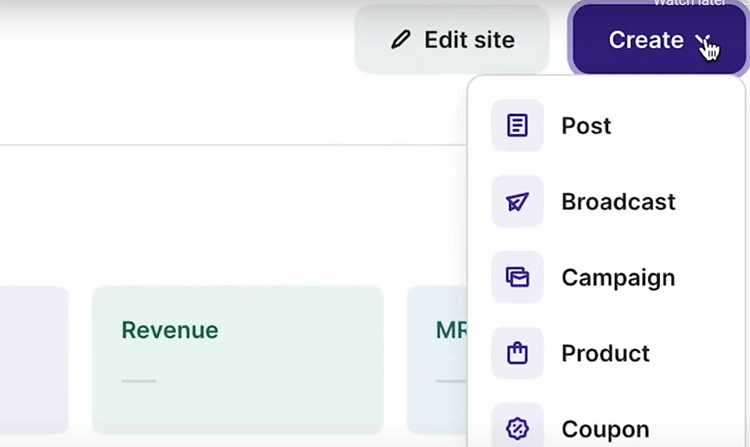The image size is (750, 447).
Task: Click the Campaign stacked windows icon
Action: tap(517, 277)
